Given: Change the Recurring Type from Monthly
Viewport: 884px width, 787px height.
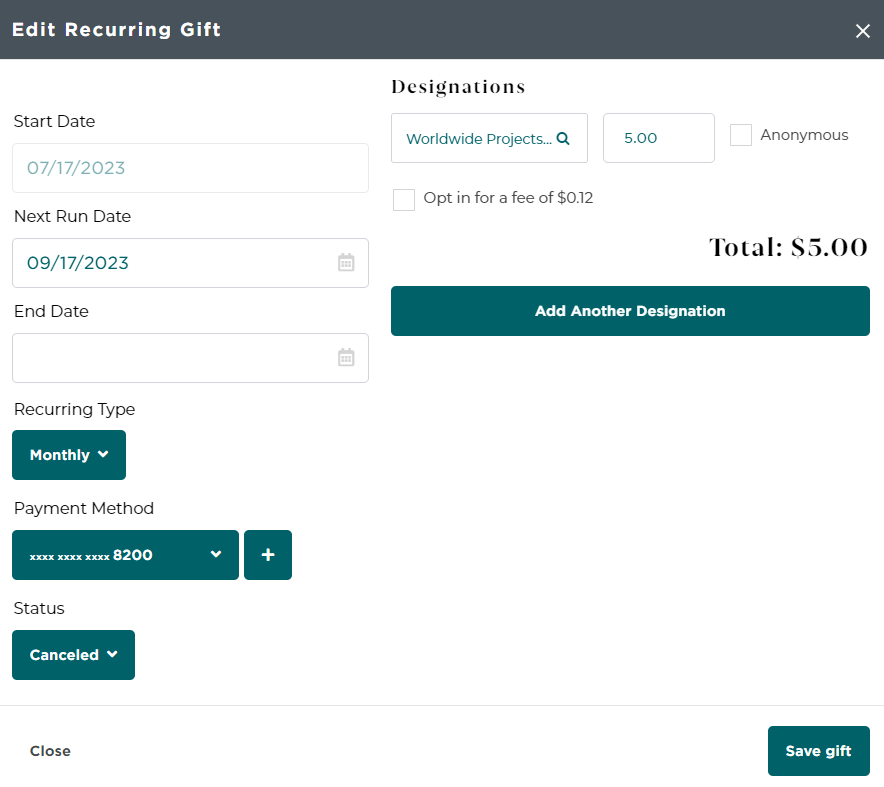Looking at the screenshot, I should pos(68,455).
